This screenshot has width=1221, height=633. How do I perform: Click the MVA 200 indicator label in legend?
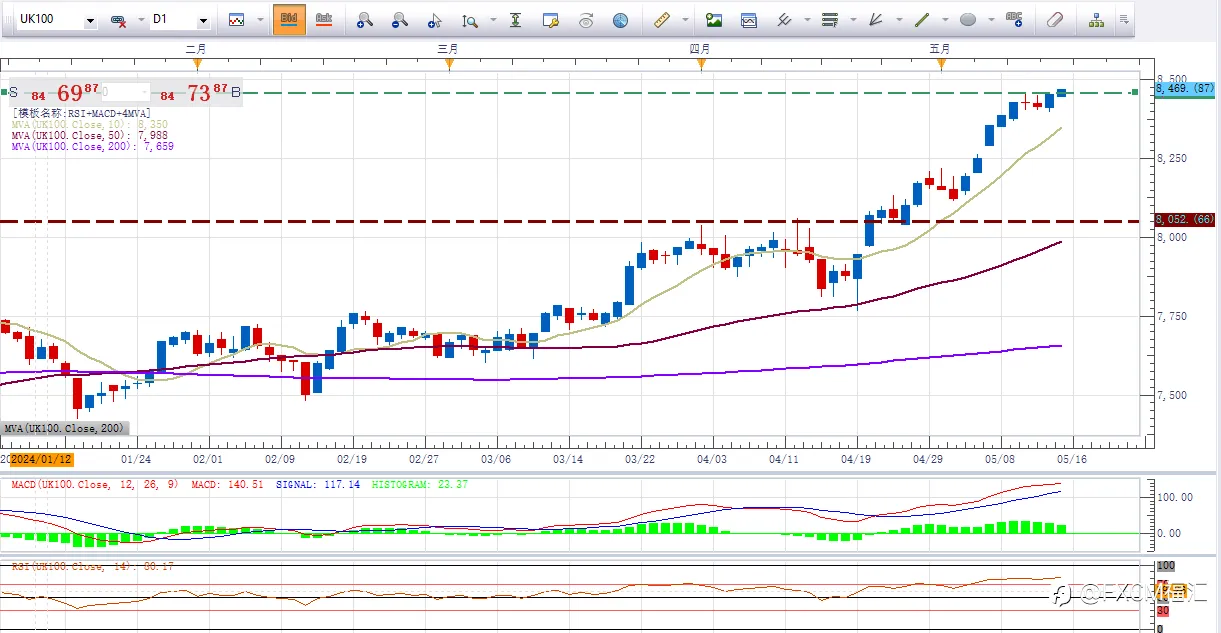click(92, 147)
